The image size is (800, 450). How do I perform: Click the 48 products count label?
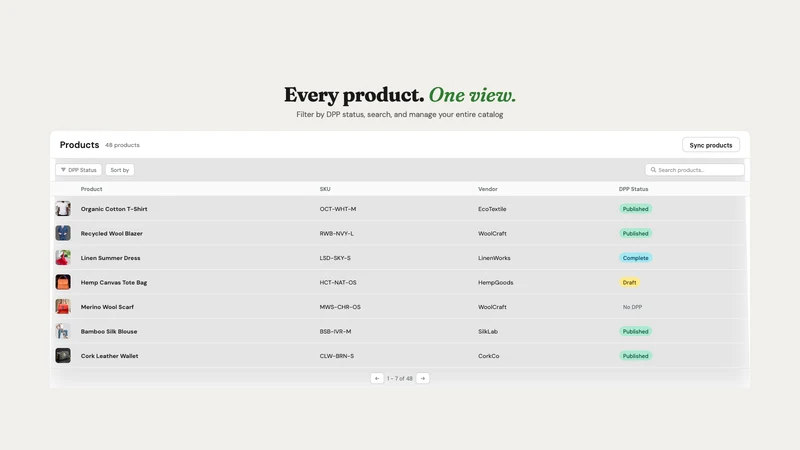click(x=122, y=145)
